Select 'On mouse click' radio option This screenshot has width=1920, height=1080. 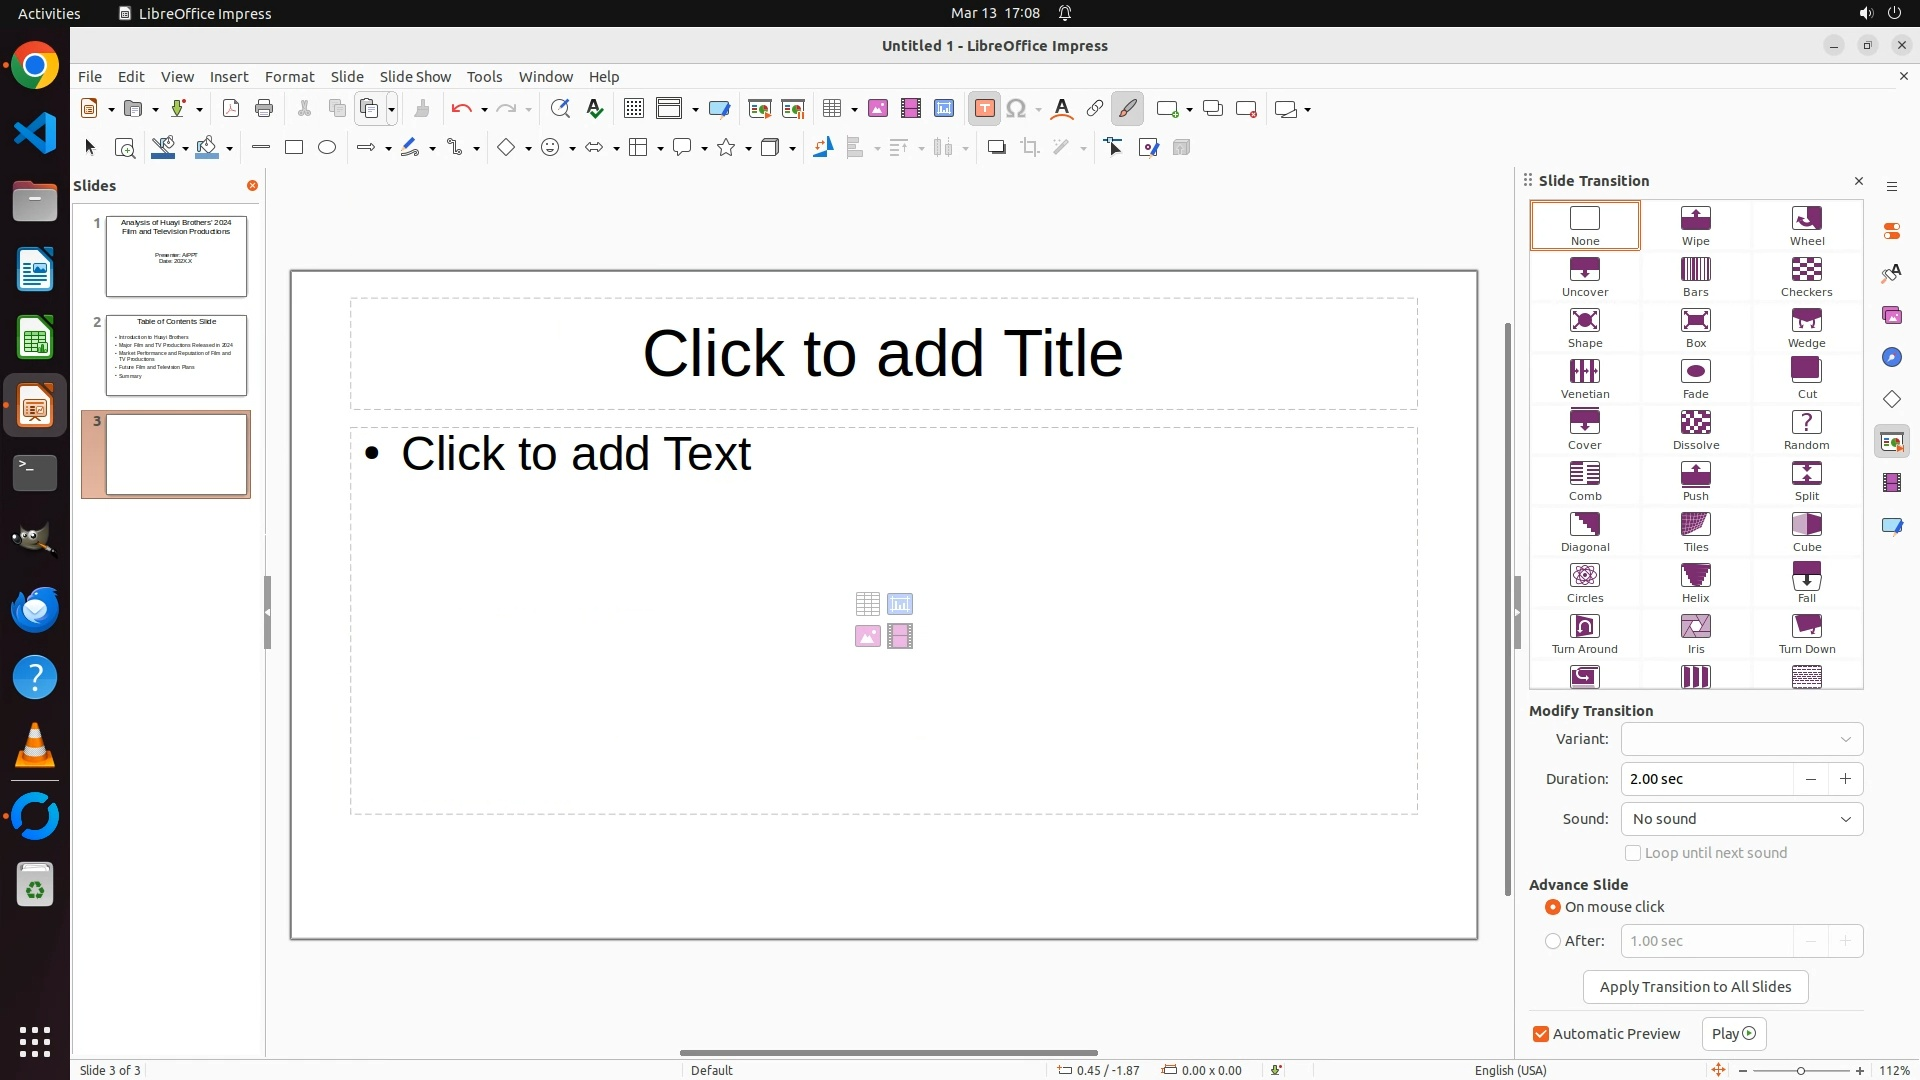coord(1553,907)
